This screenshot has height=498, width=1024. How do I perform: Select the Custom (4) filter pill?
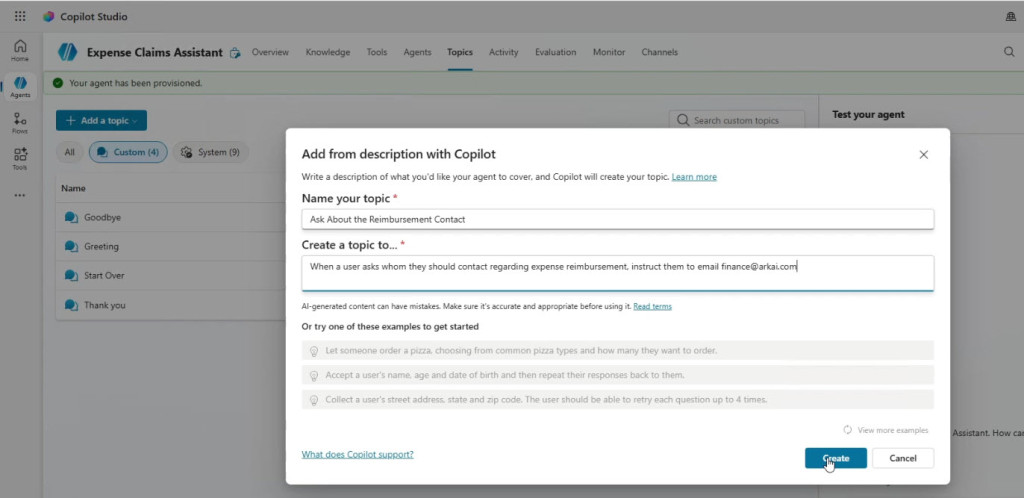point(128,152)
